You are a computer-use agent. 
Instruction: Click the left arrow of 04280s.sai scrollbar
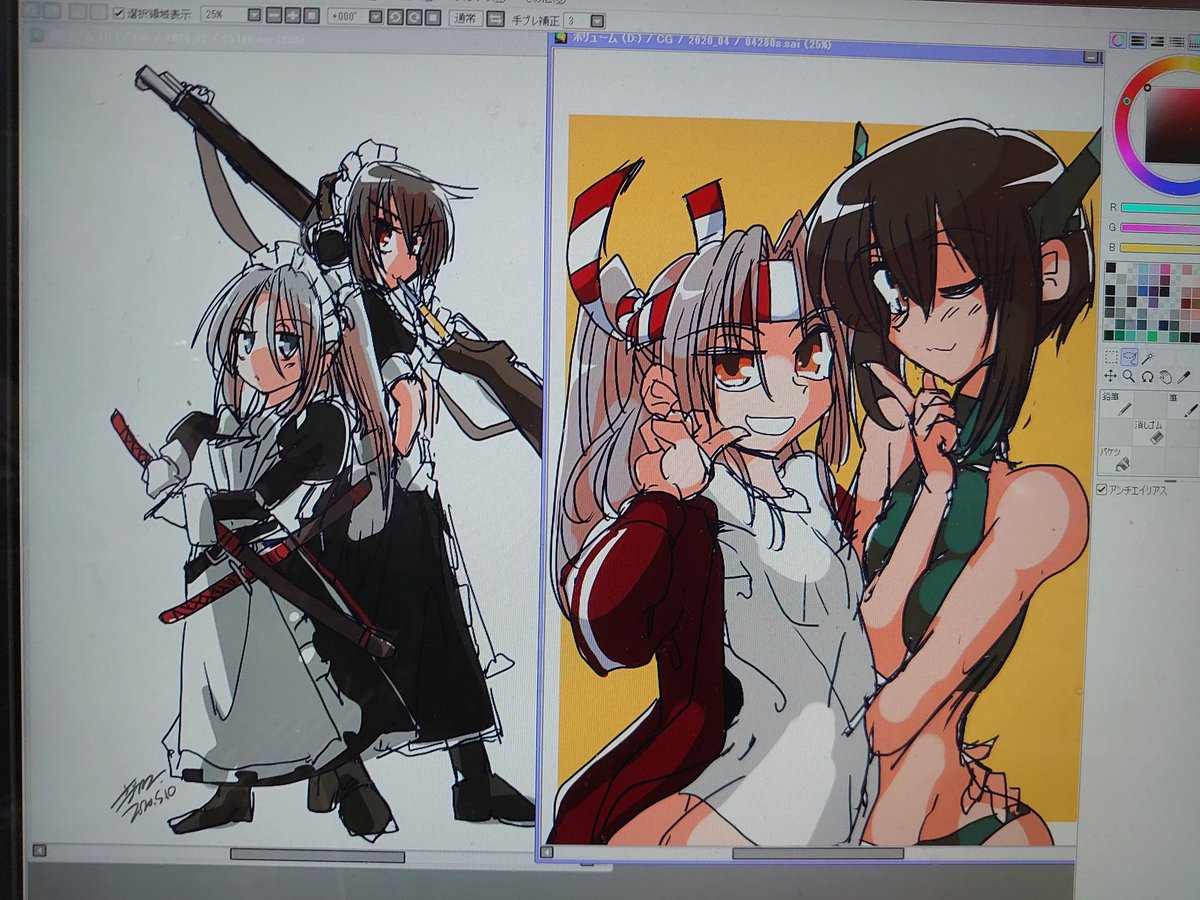coord(546,853)
